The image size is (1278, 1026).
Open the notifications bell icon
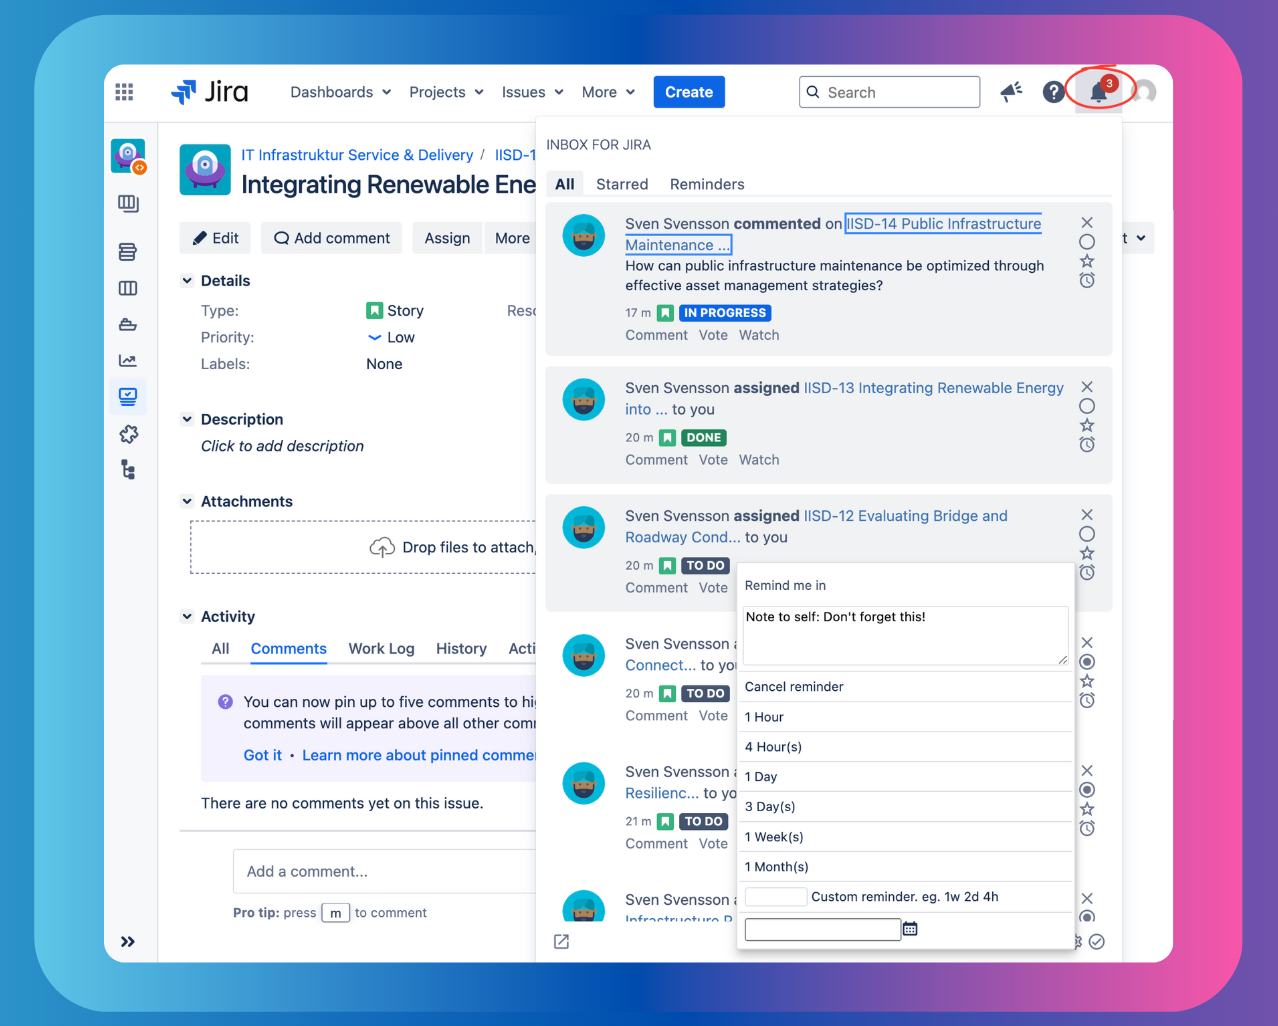1098,92
